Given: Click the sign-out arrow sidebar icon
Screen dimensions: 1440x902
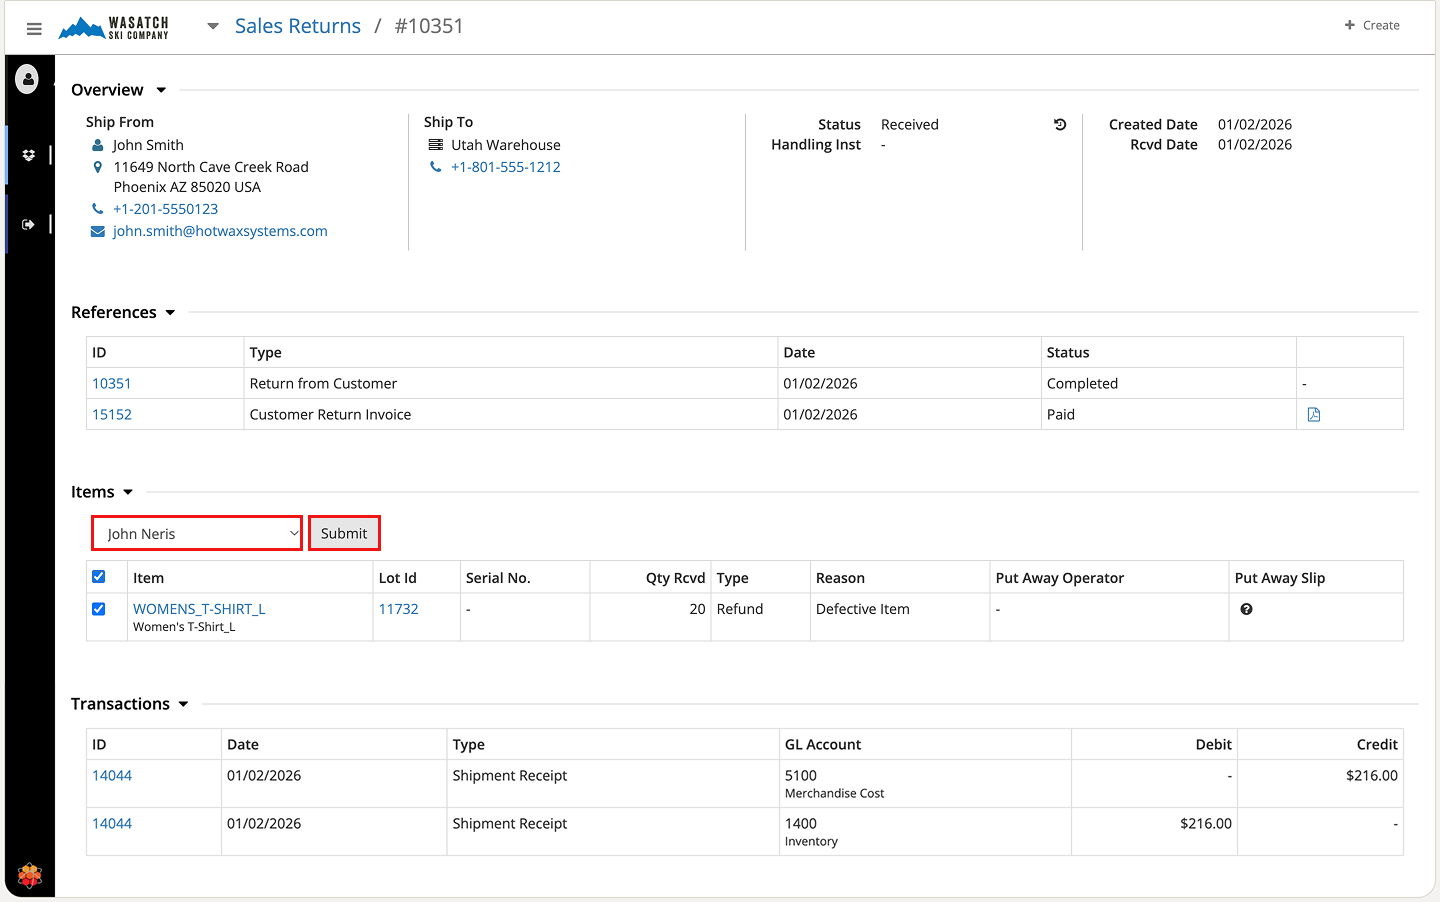Looking at the screenshot, I should tap(28, 224).
